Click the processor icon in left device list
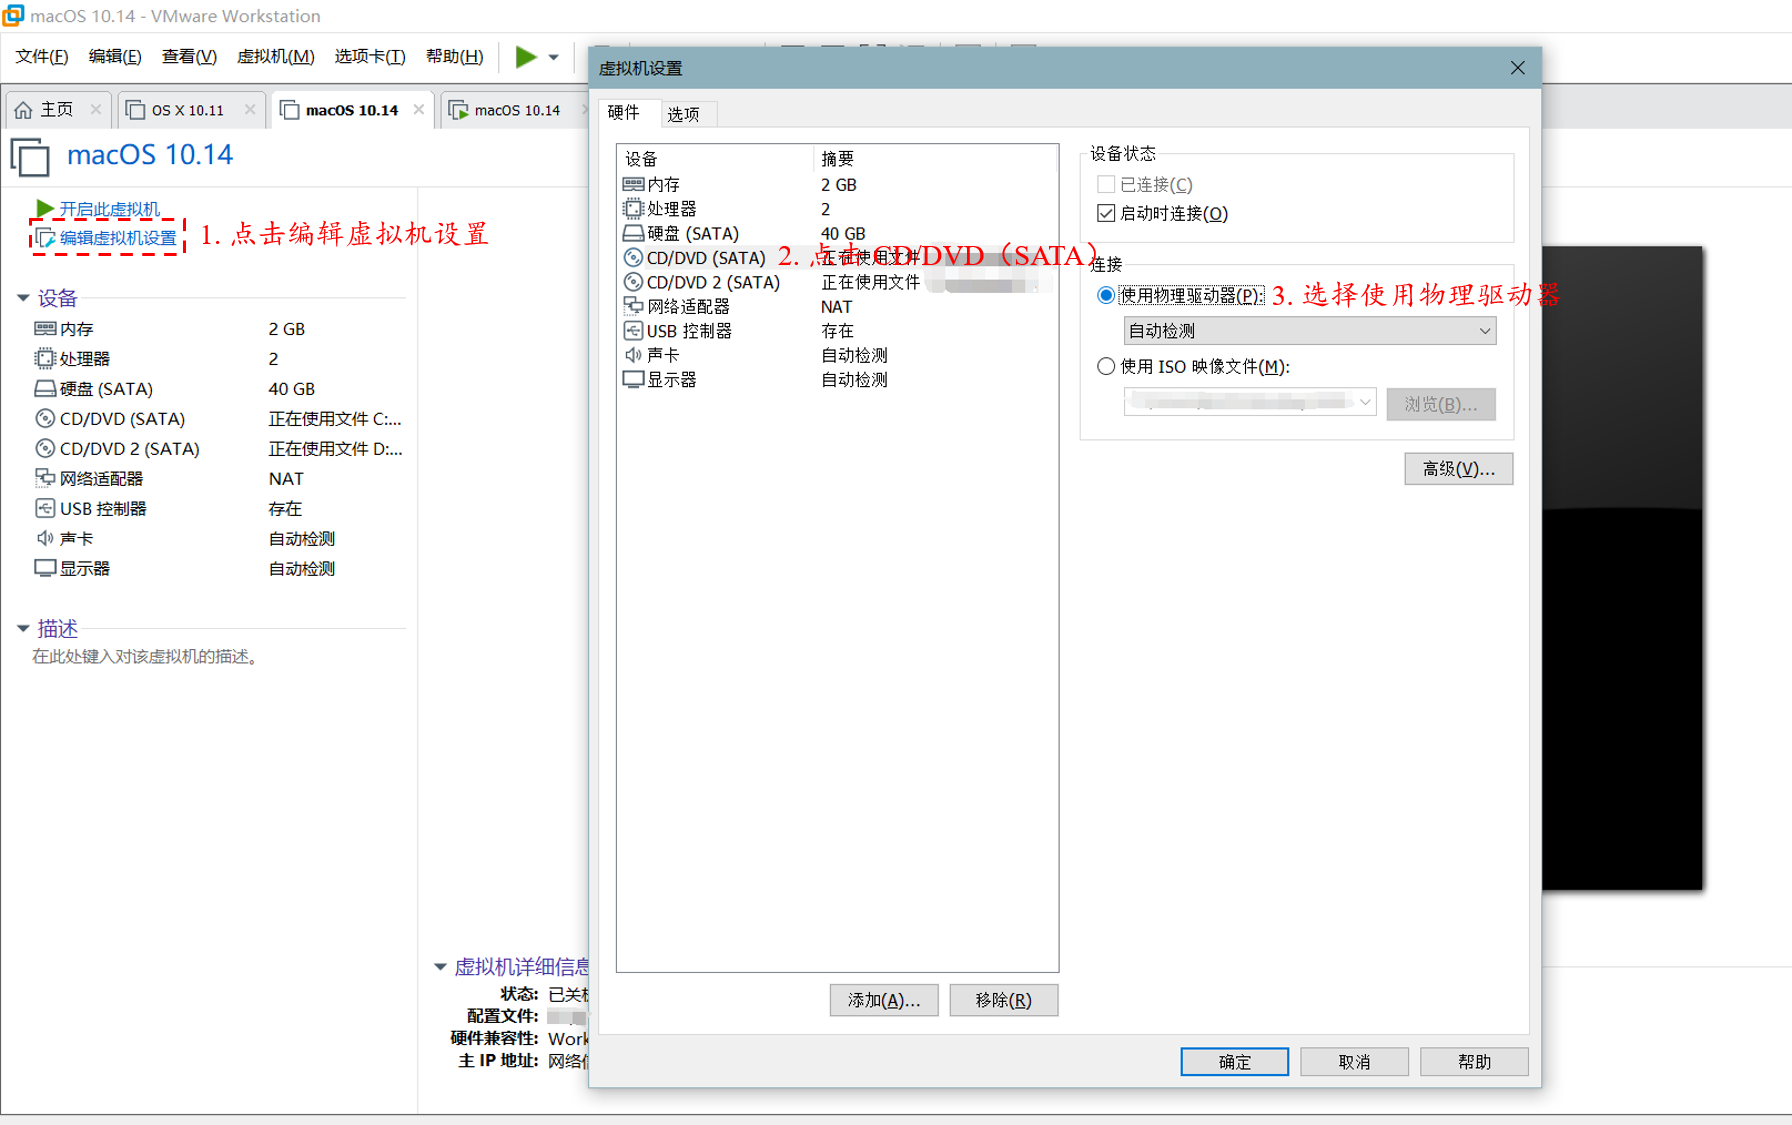1792x1125 pixels. (x=45, y=359)
